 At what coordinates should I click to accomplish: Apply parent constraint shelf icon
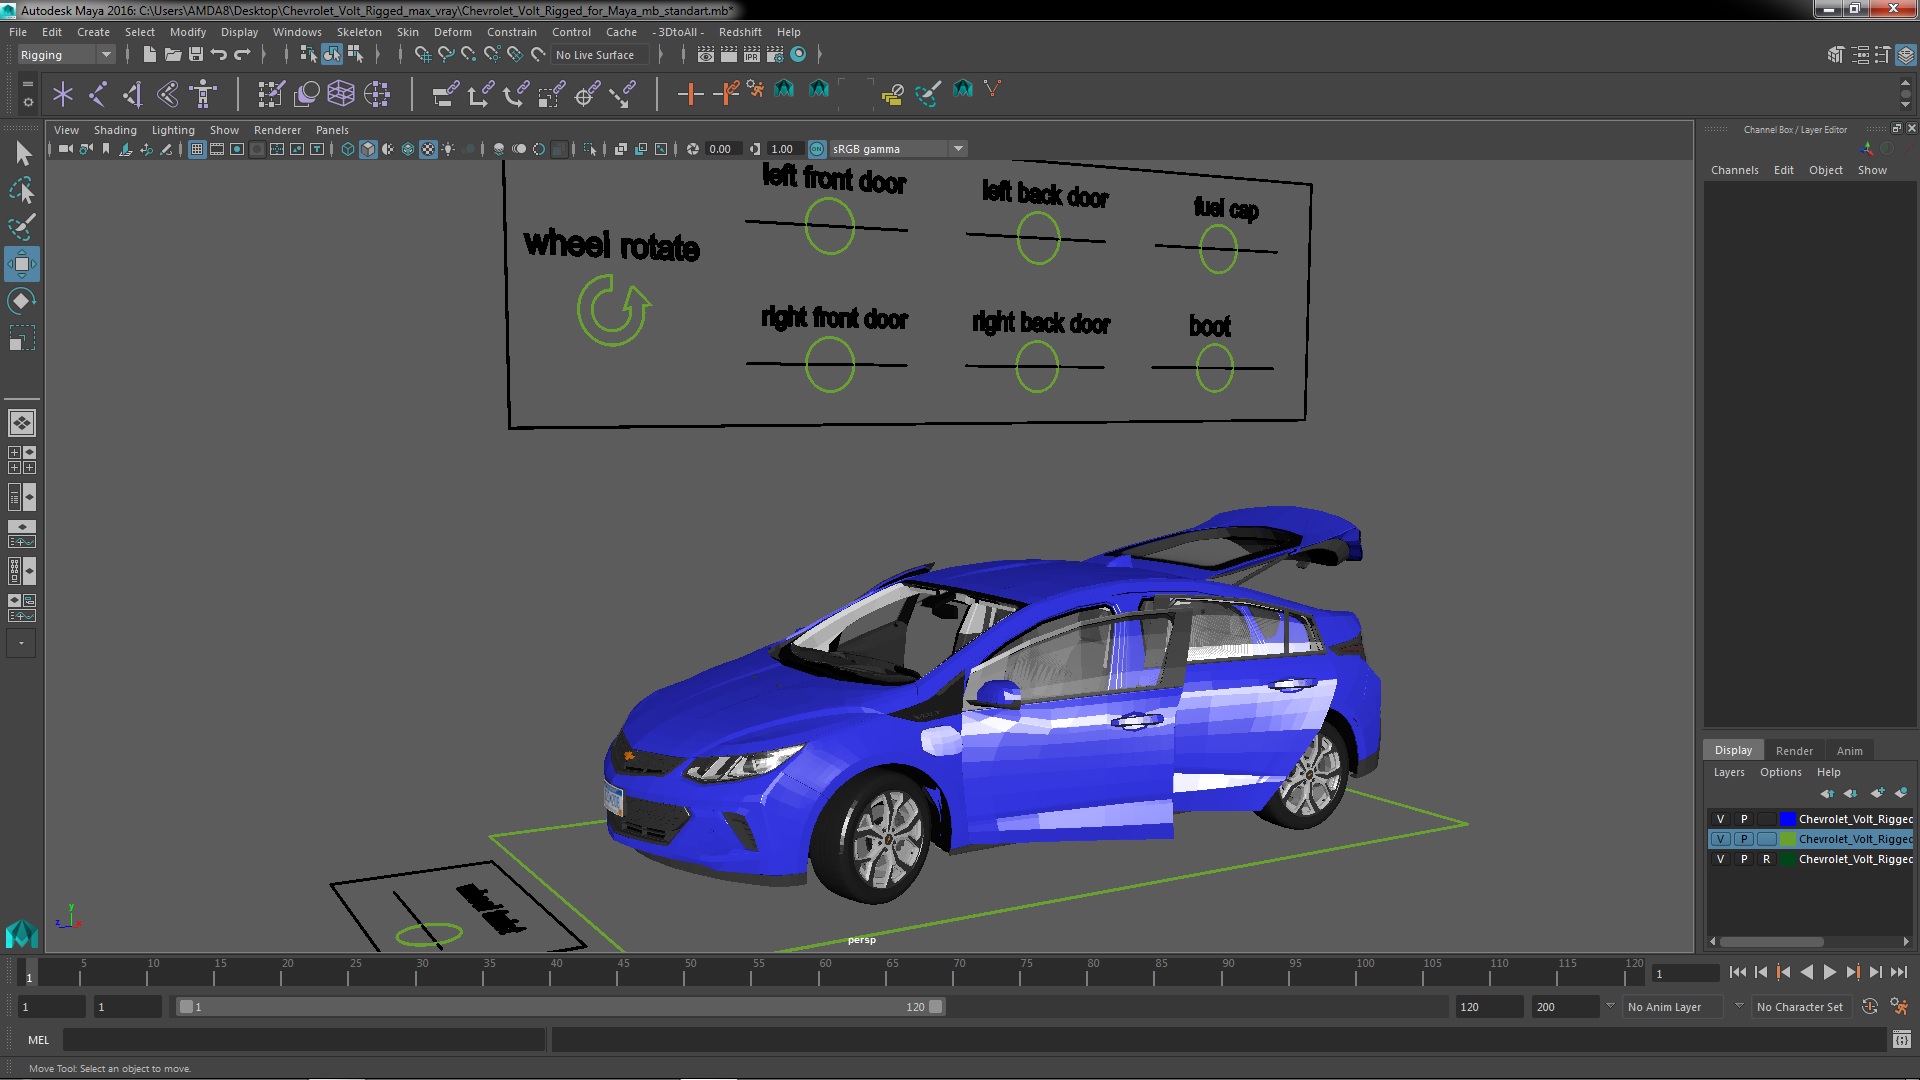click(445, 94)
